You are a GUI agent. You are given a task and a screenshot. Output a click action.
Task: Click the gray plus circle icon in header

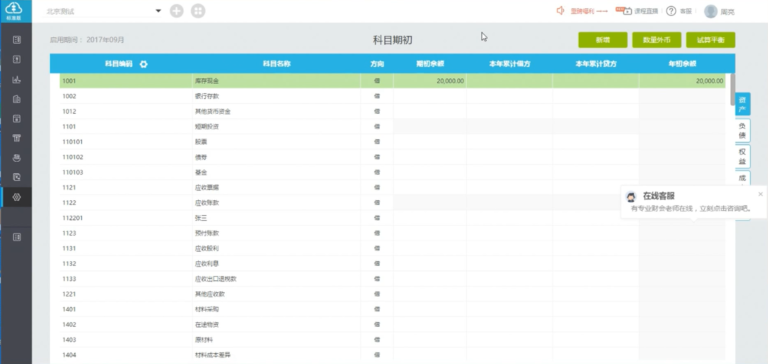177,11
